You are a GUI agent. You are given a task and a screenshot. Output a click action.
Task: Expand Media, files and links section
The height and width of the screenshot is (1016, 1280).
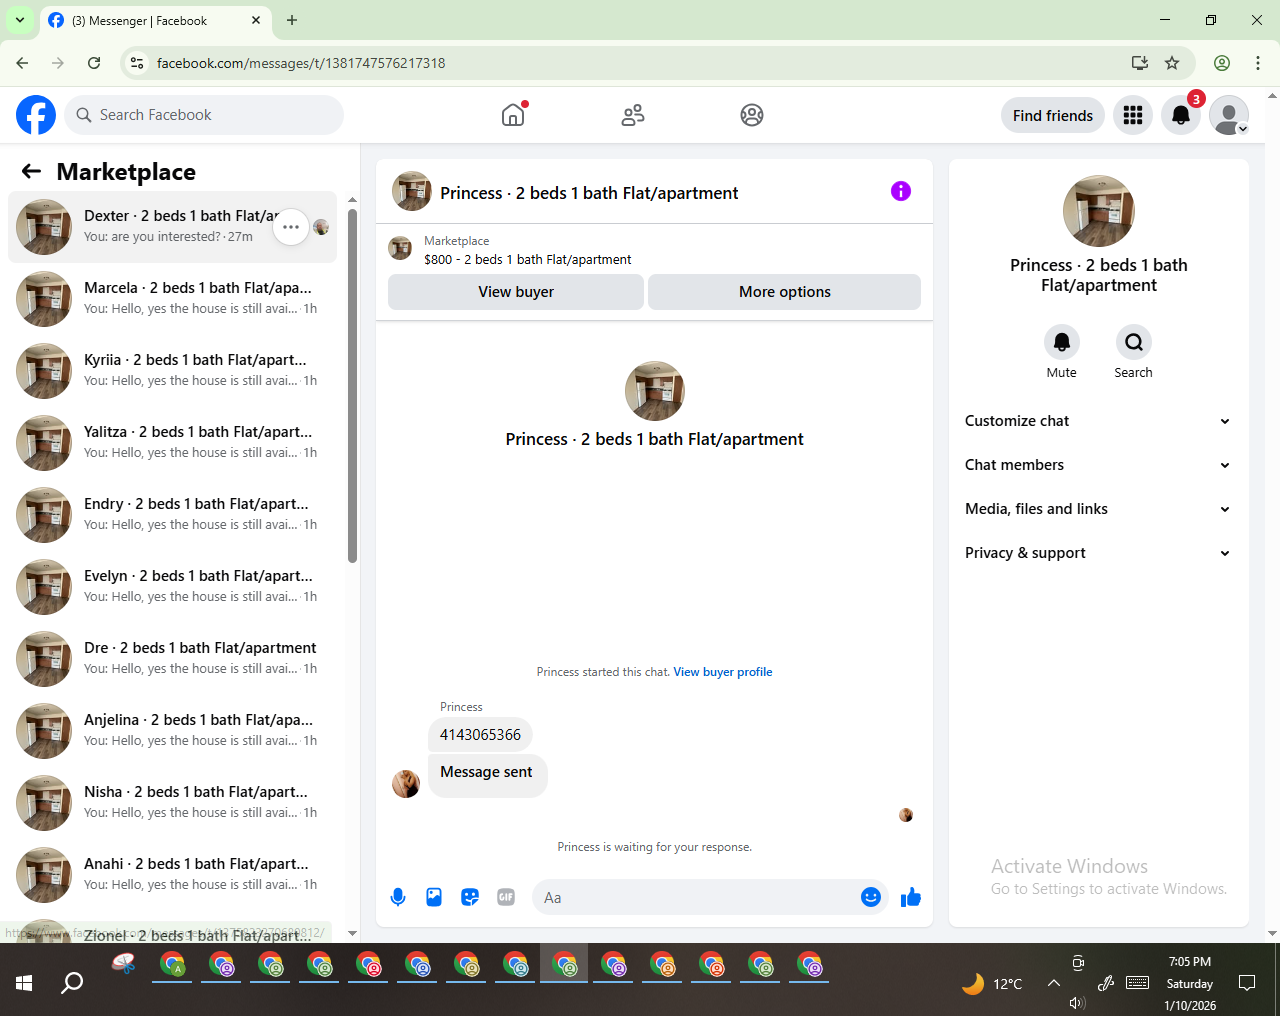click(x=1098, y=509)
